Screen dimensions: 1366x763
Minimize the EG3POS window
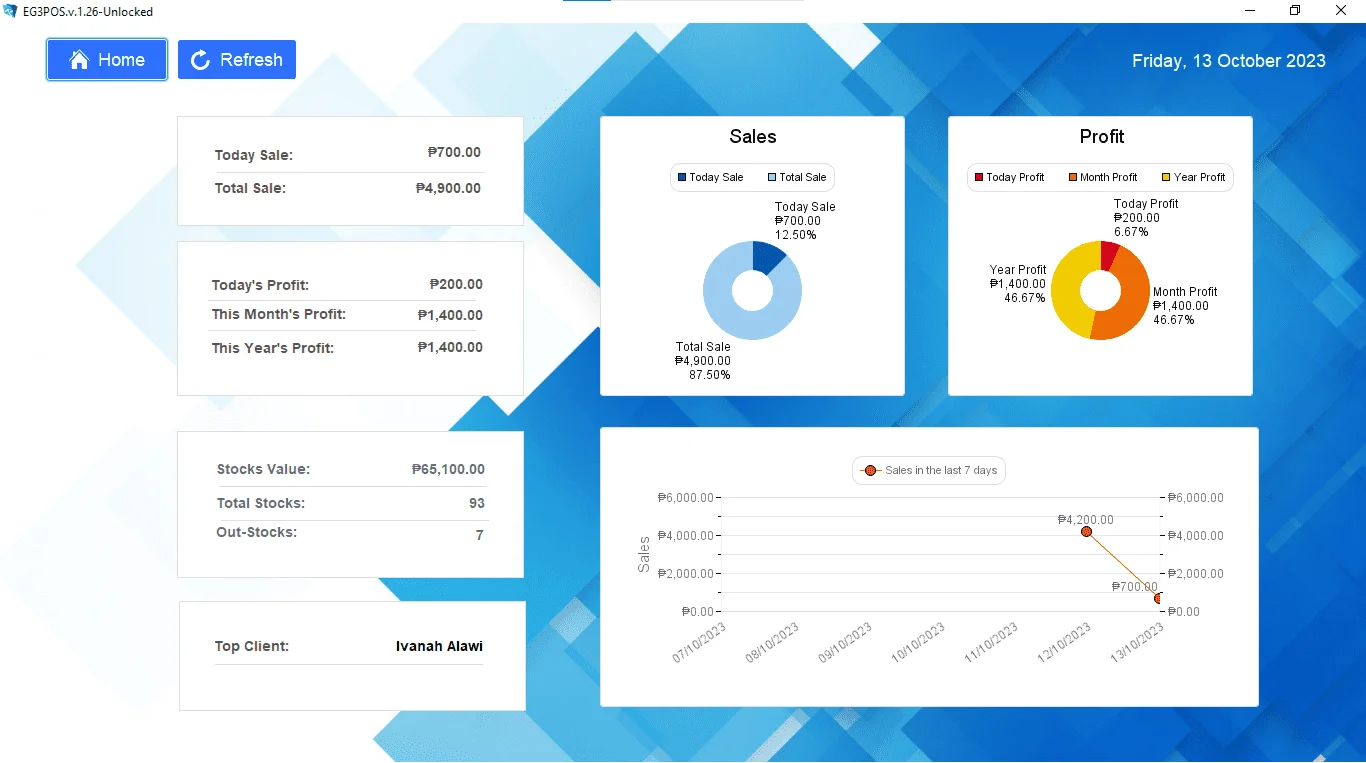coord(1251,11)
